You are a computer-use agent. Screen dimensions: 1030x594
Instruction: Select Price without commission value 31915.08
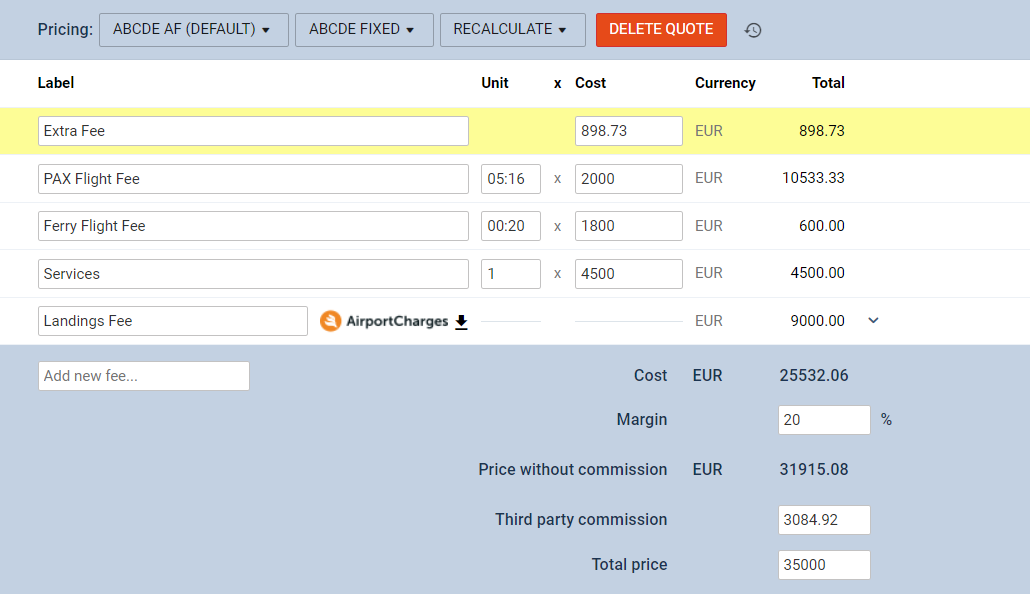click(x=814, y=469)
